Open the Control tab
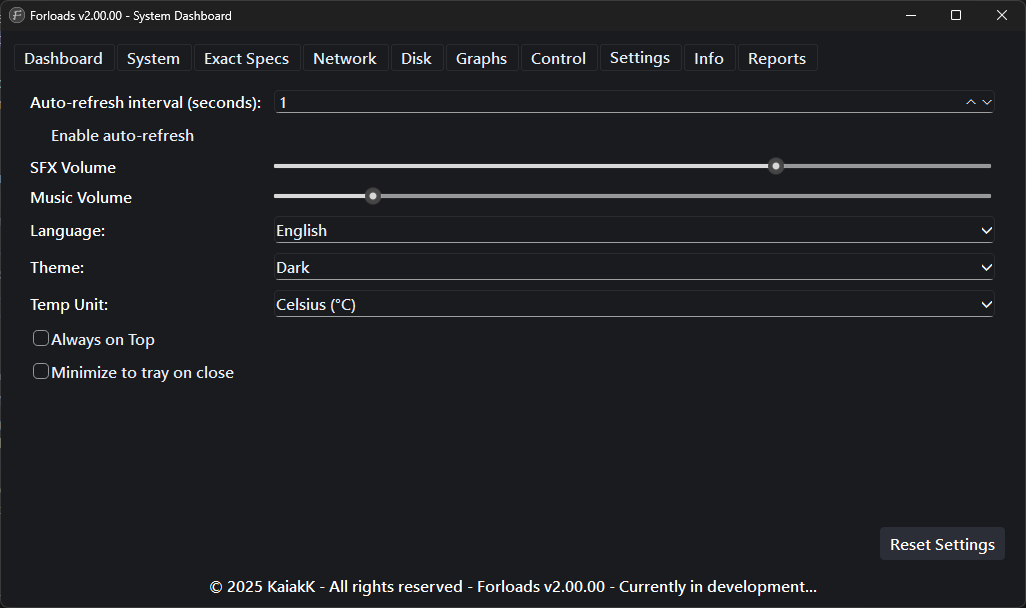 558,58
